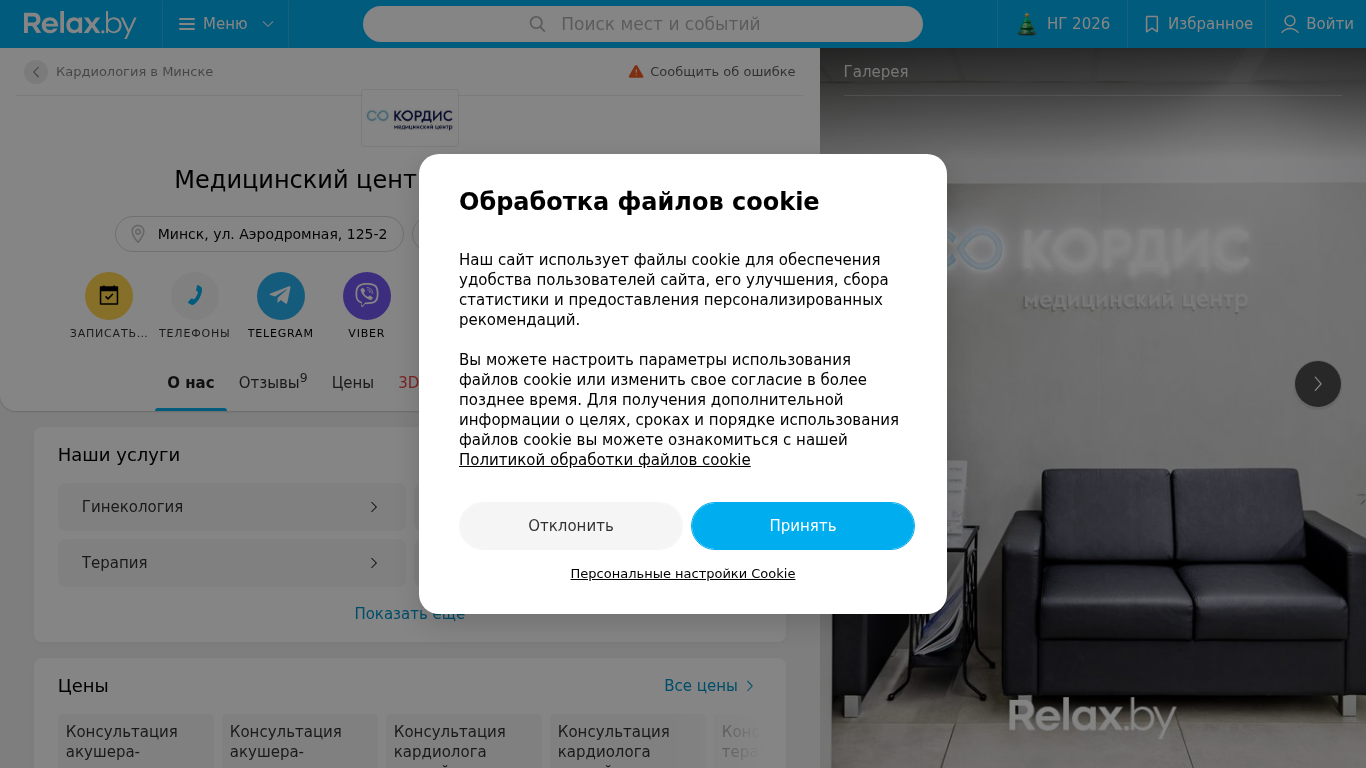This screenshot has height=768, width=1366.
Task: Click the Кордис medical center logo
Action: [410, 118]
